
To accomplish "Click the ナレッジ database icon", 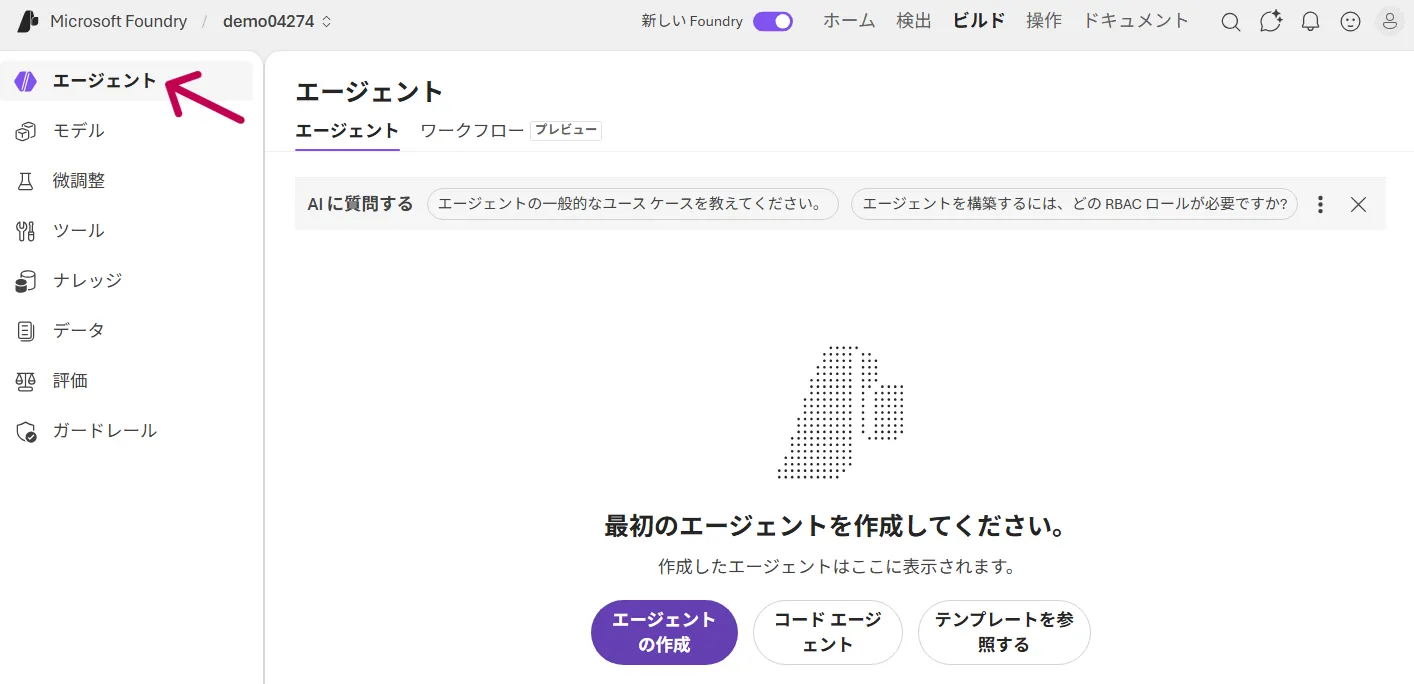I will click(x=26, y=281).
